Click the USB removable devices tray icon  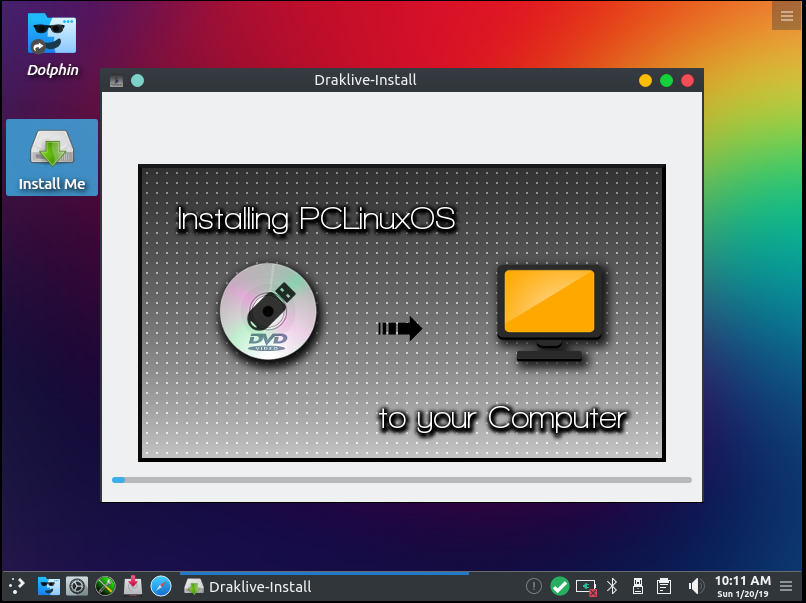638,586
